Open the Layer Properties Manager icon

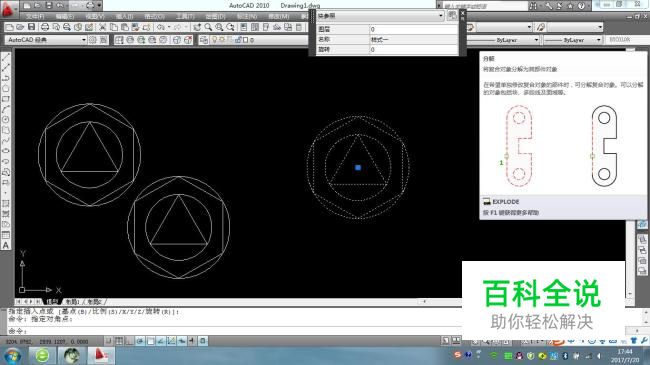coord(203,40)
